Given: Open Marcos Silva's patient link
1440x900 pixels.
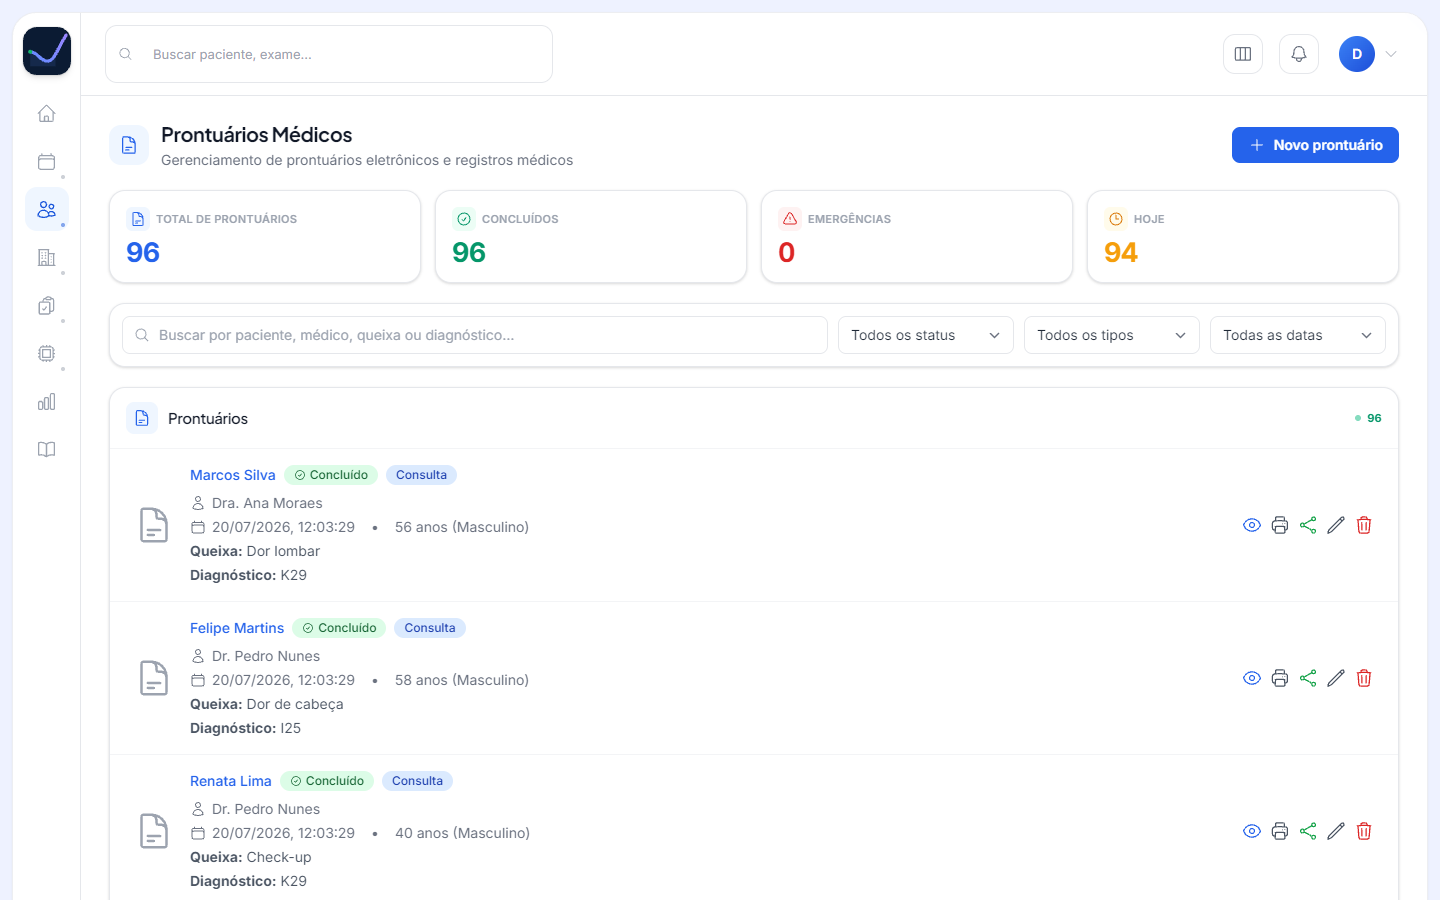Looking at the screenshot, I should click(233, 475).
